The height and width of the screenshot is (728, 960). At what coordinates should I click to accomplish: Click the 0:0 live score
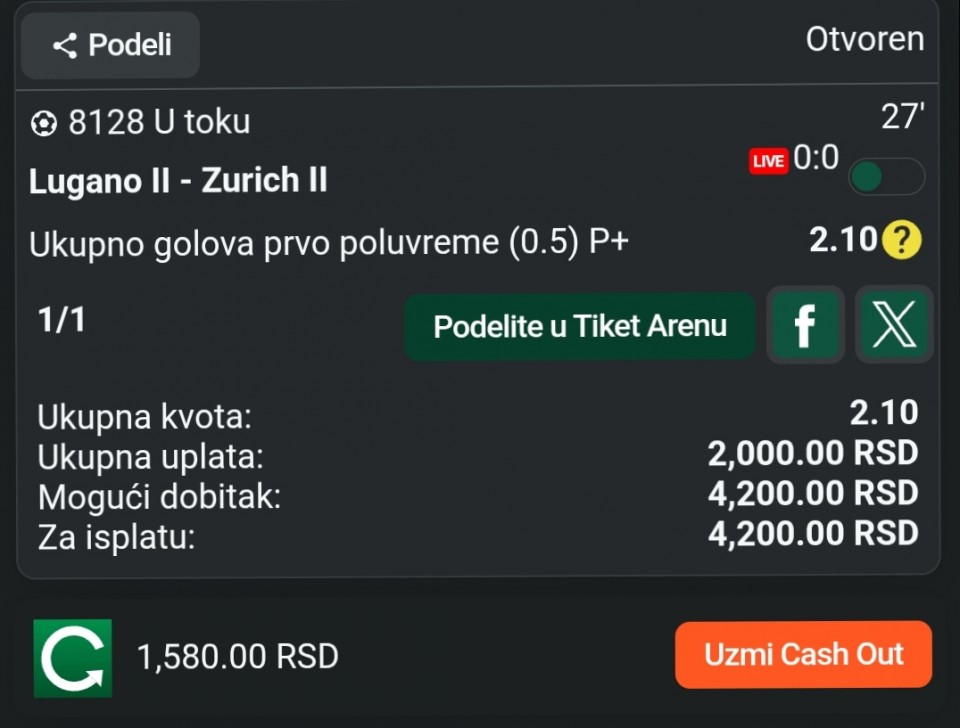click(x=816, y=158)
